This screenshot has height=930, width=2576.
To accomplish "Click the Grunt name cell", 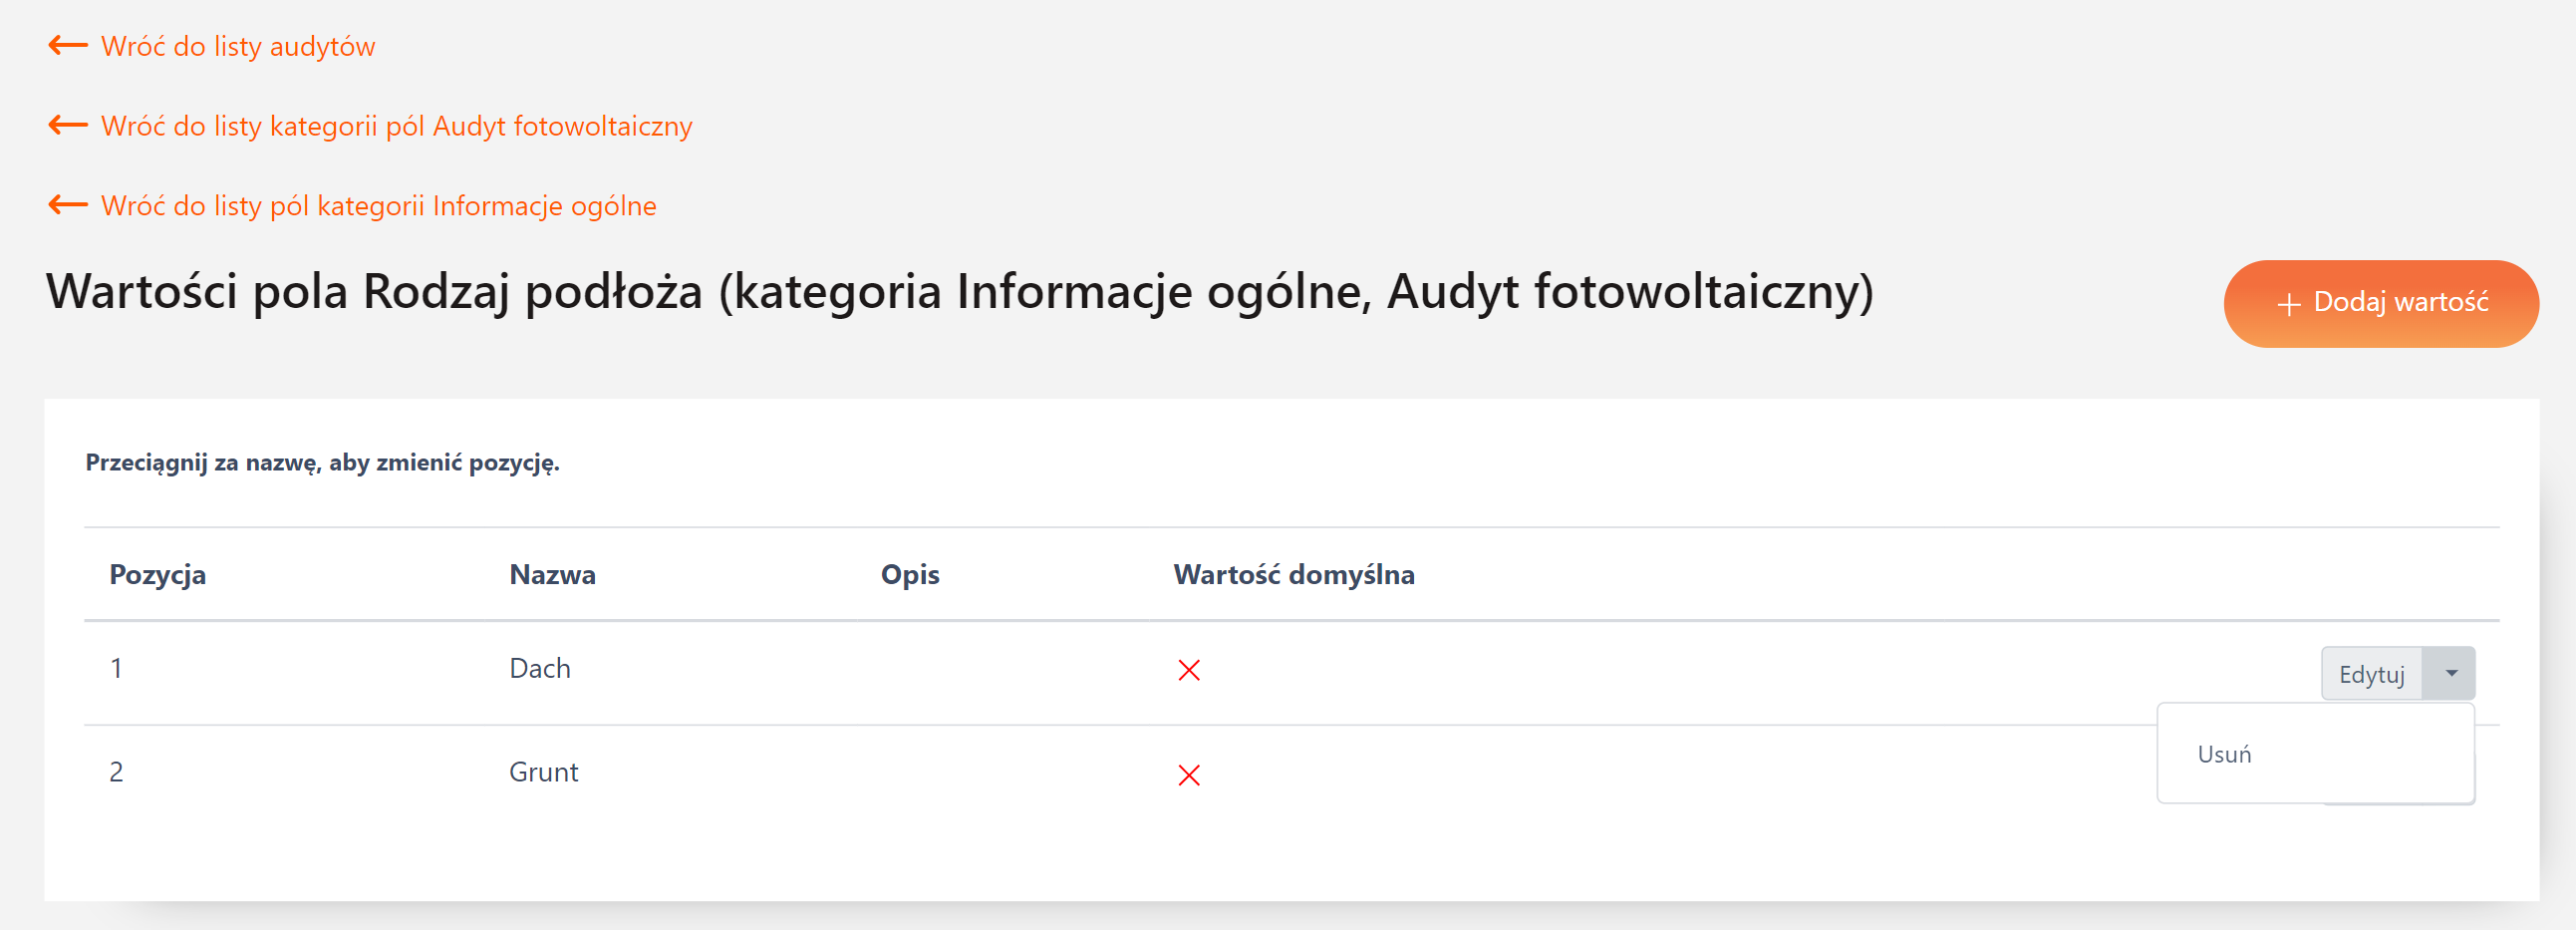I will click(543, 772).
